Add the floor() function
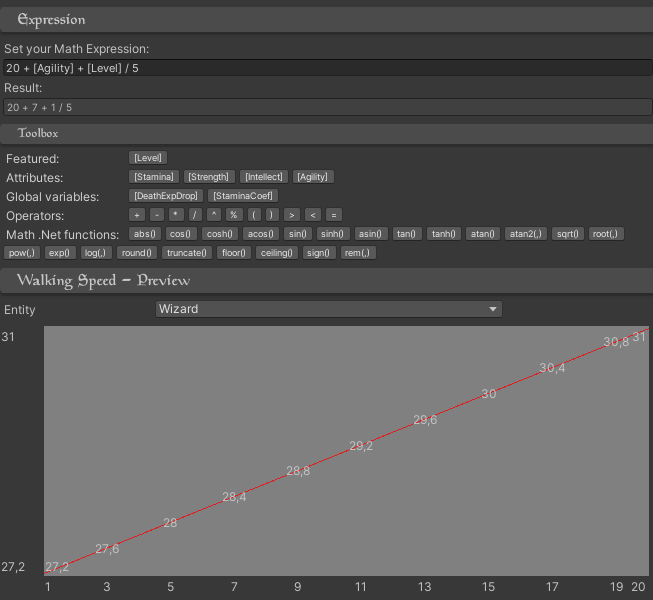 point(233,253)
